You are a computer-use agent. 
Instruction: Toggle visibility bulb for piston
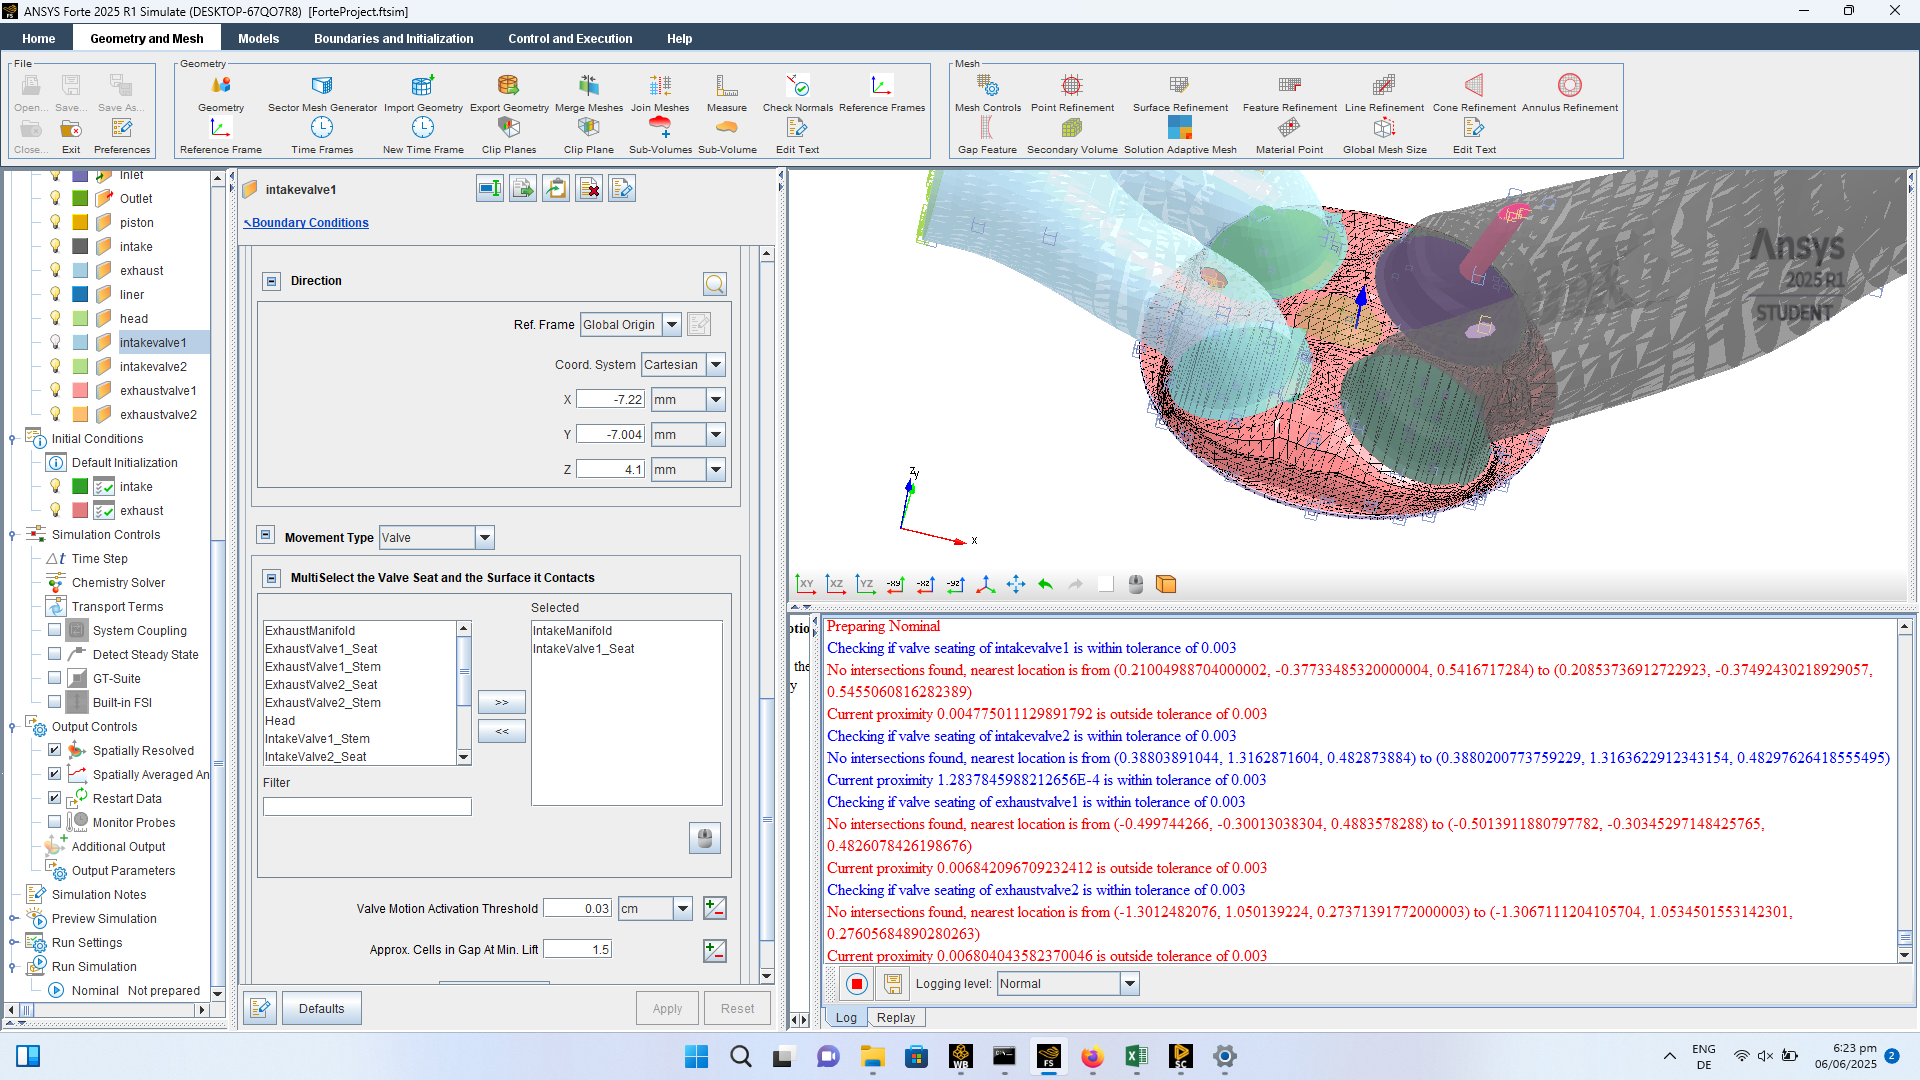pyautogui.click(x=55, y=222)
